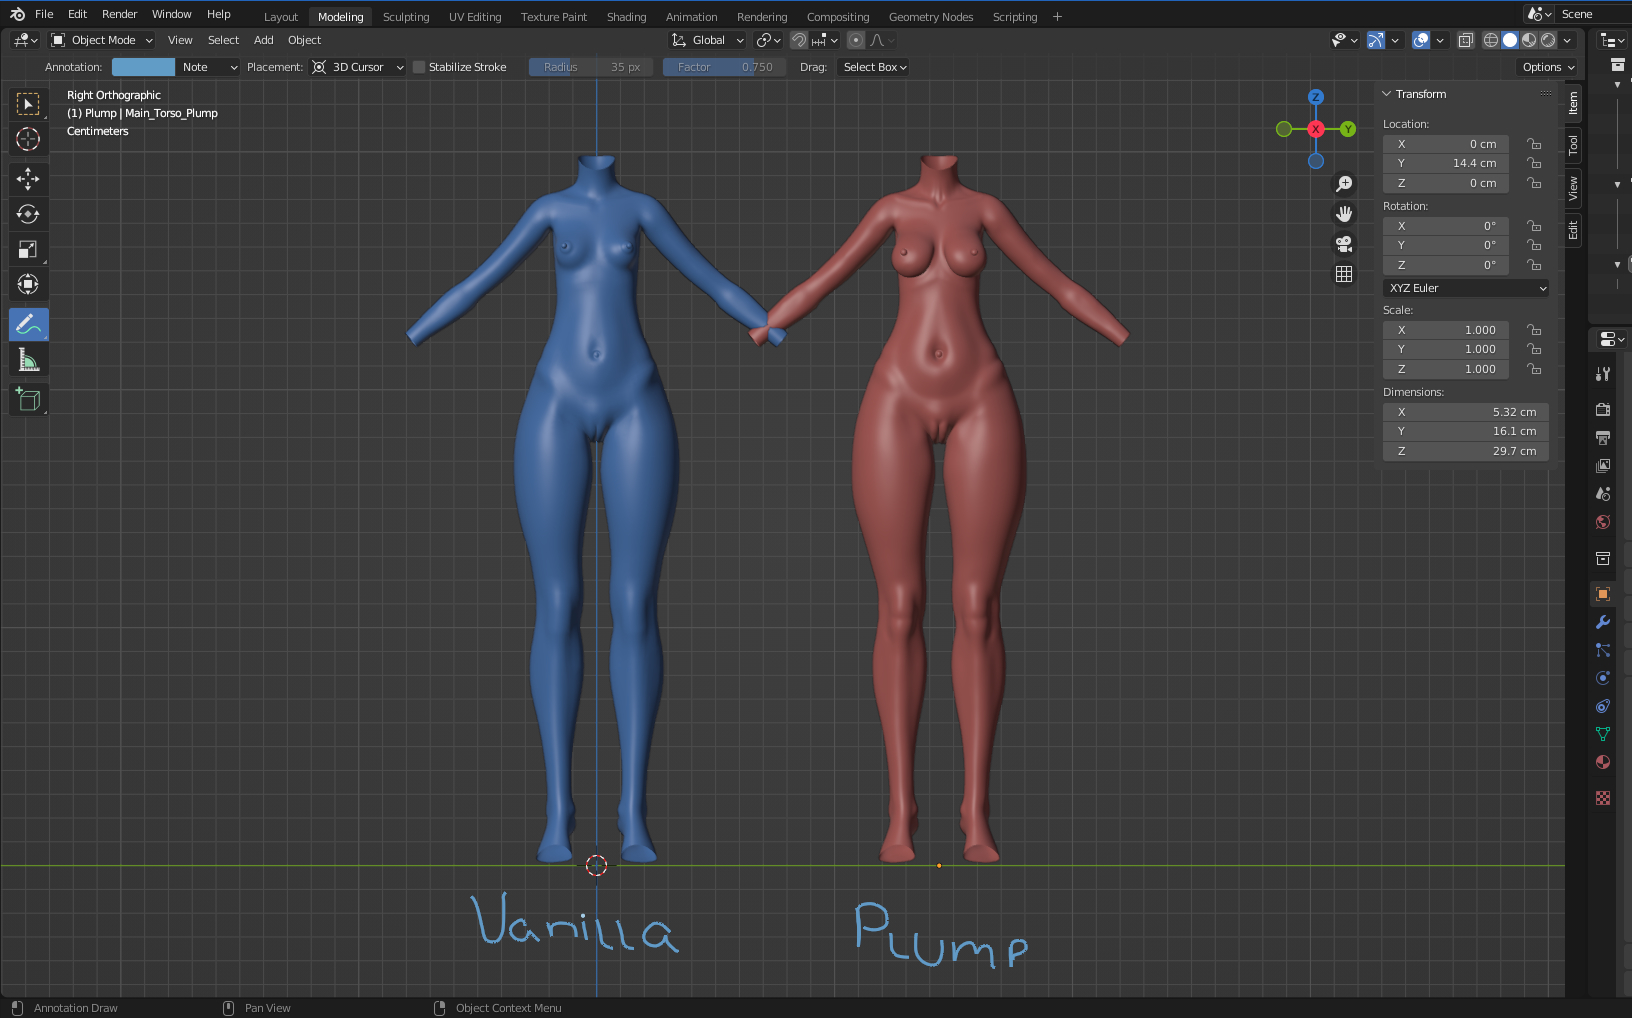
Task: Activate the Measure tool
Action: coord(28,360)
